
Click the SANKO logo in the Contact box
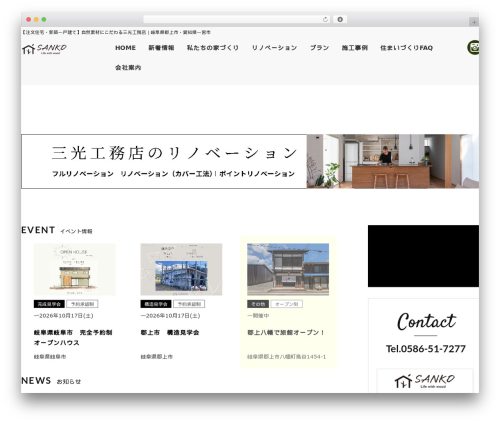pos(425,381)
